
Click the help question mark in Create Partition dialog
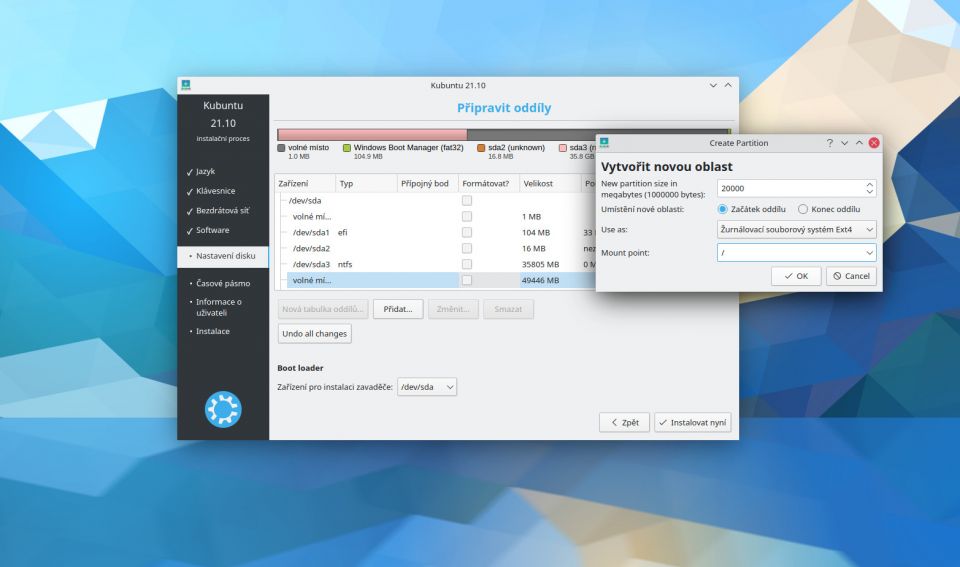pos(830,143)
